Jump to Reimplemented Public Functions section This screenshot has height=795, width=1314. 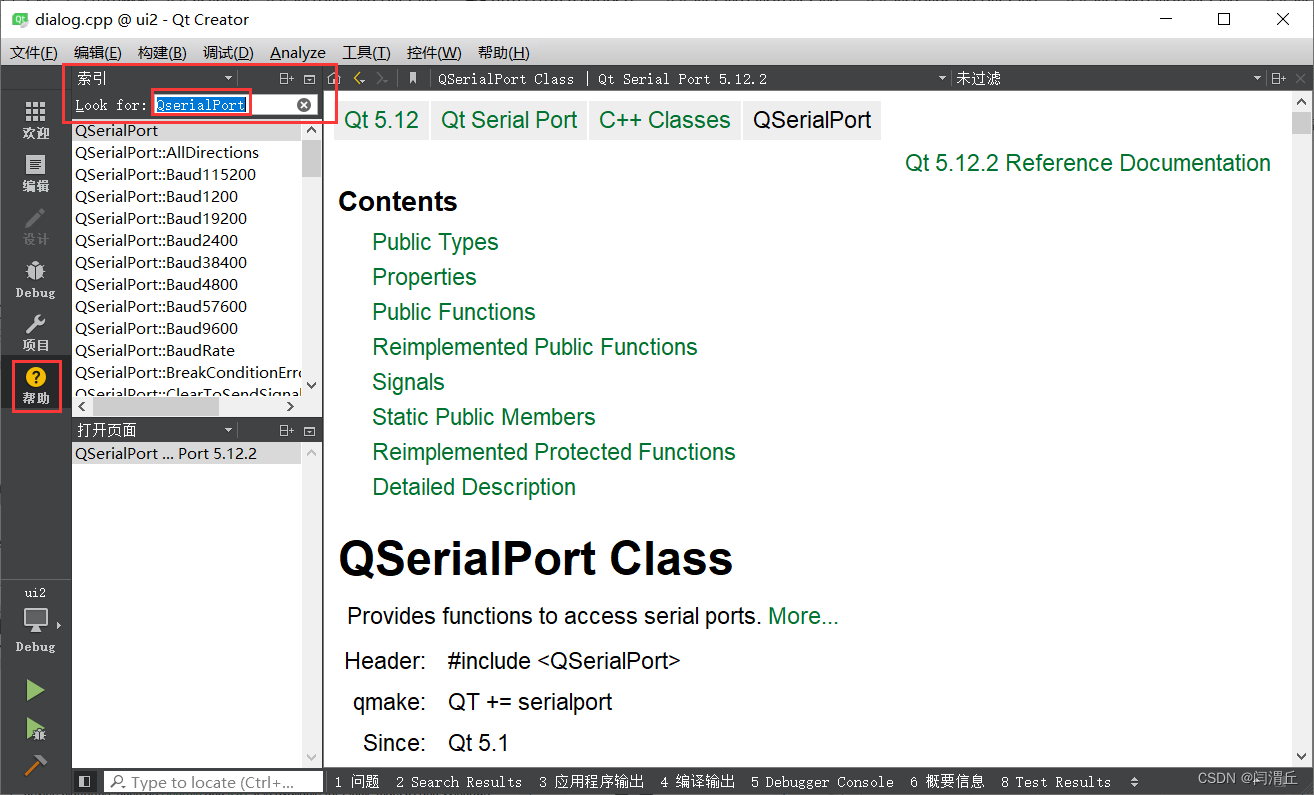535,347
